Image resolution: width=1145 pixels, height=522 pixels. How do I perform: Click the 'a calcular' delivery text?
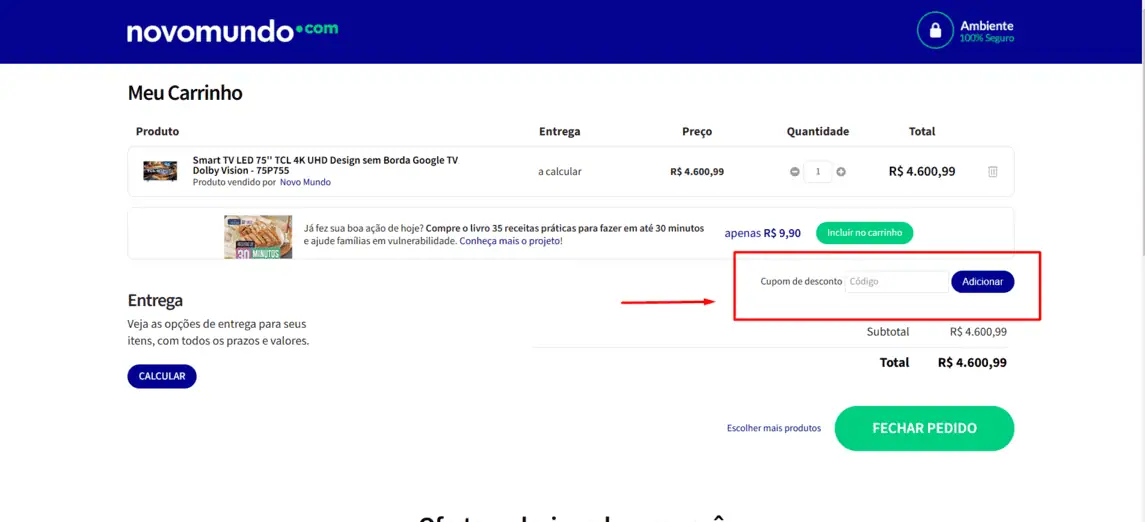pyautogui.click(x=560, y=172)
